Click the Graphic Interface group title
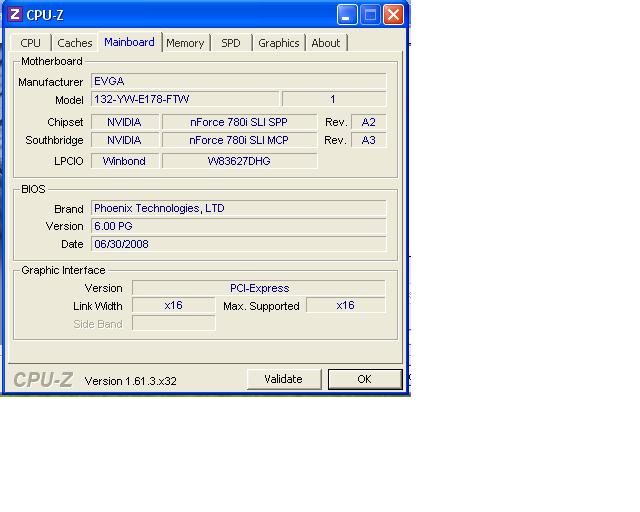Viewport: 640px width, 512px height. coord(63,270)
